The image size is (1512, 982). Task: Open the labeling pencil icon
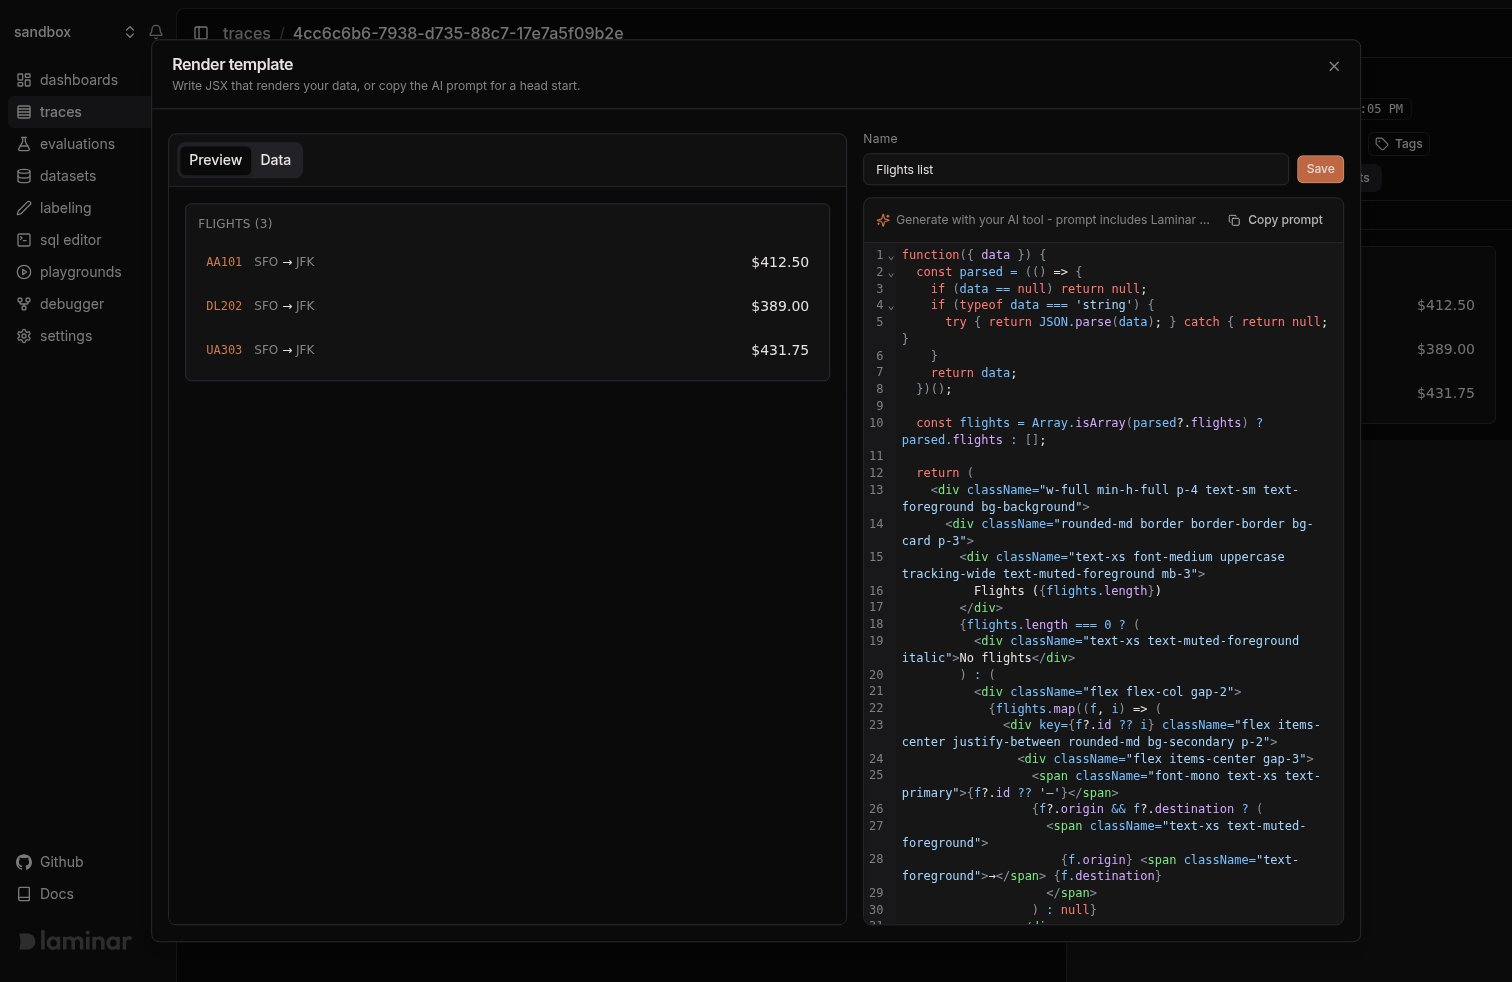24,208
